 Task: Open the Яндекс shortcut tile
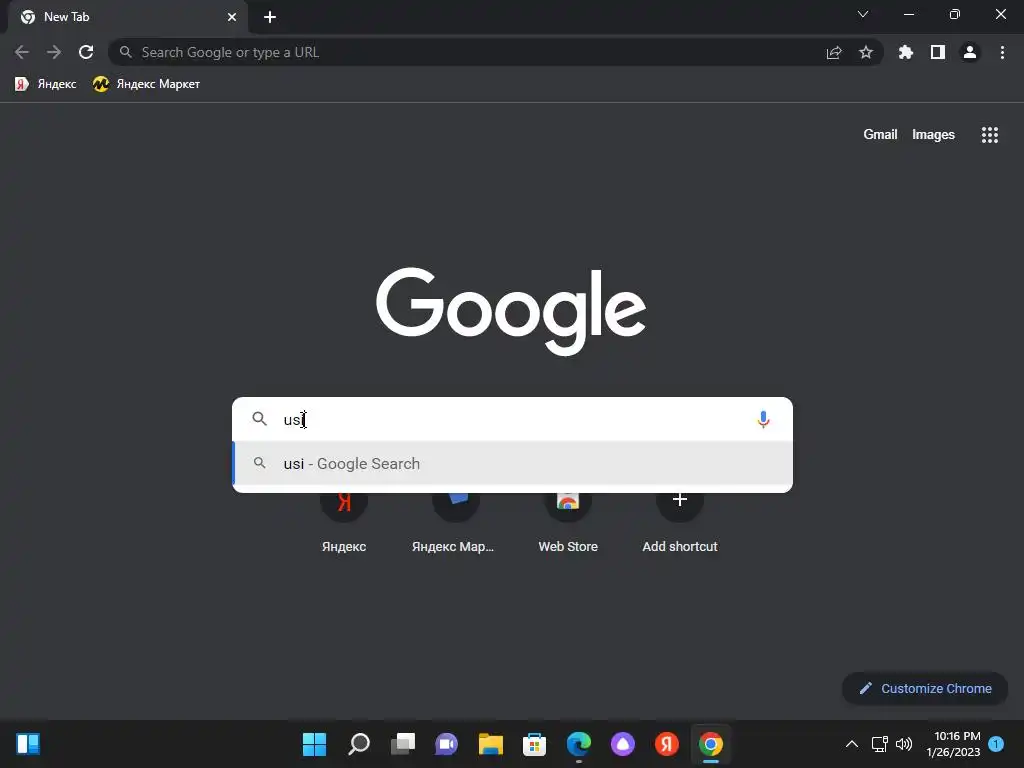tap(344, 522)
